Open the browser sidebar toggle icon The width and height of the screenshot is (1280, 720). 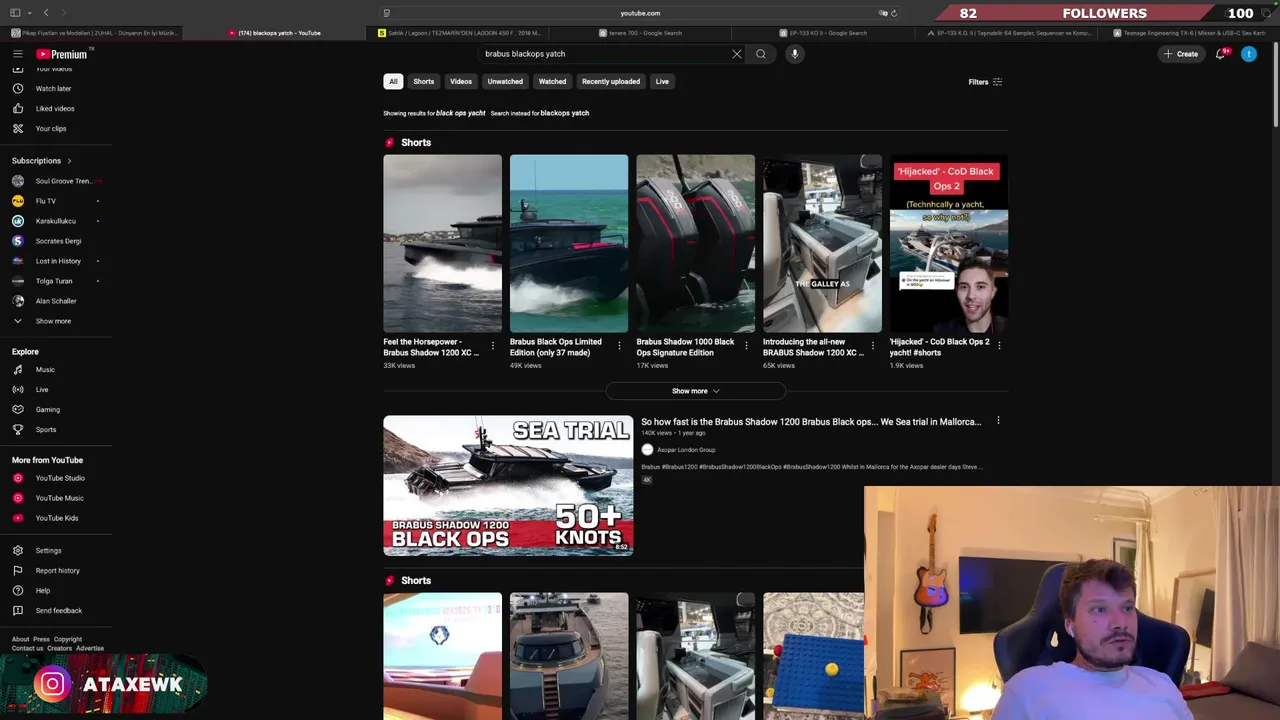tap(14, 13)
